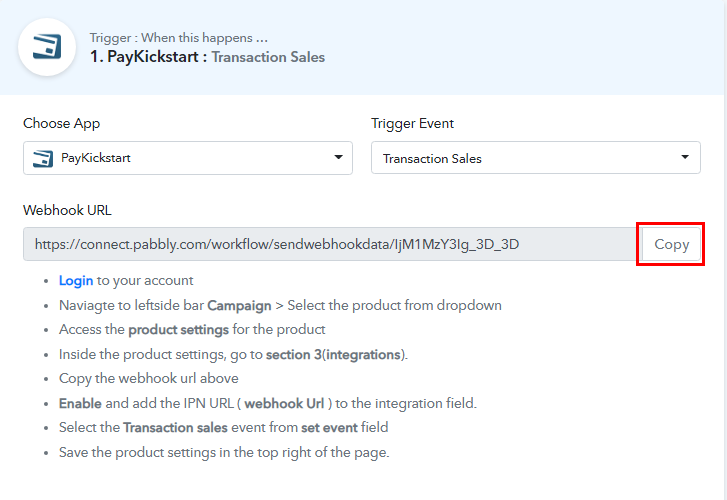The width and height of the screenshot is (727, 500).
Task: Click the Transaction Sales value in Trigger Event
Action: pos(432,159)
